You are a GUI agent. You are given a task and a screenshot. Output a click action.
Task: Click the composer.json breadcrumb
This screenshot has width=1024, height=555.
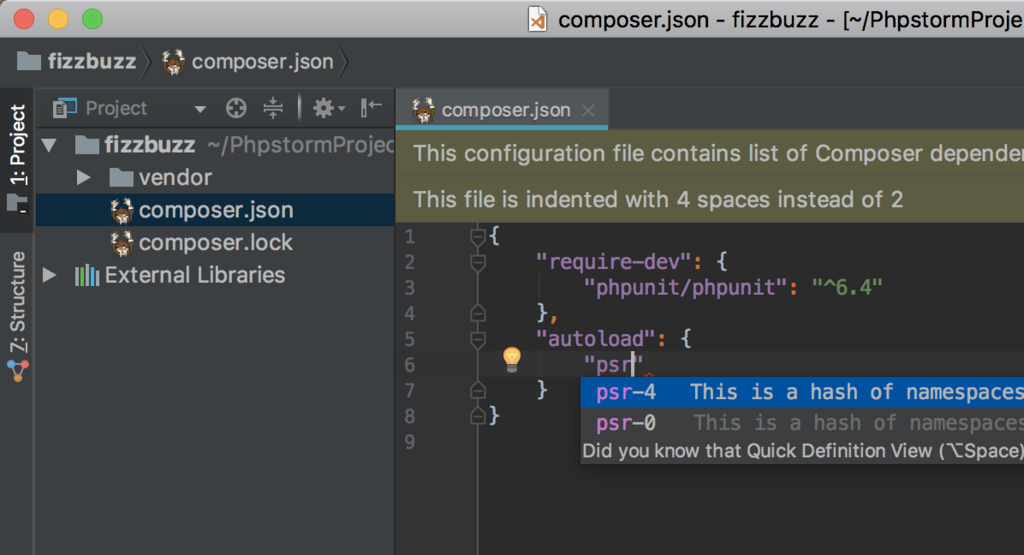pos(248,62)
